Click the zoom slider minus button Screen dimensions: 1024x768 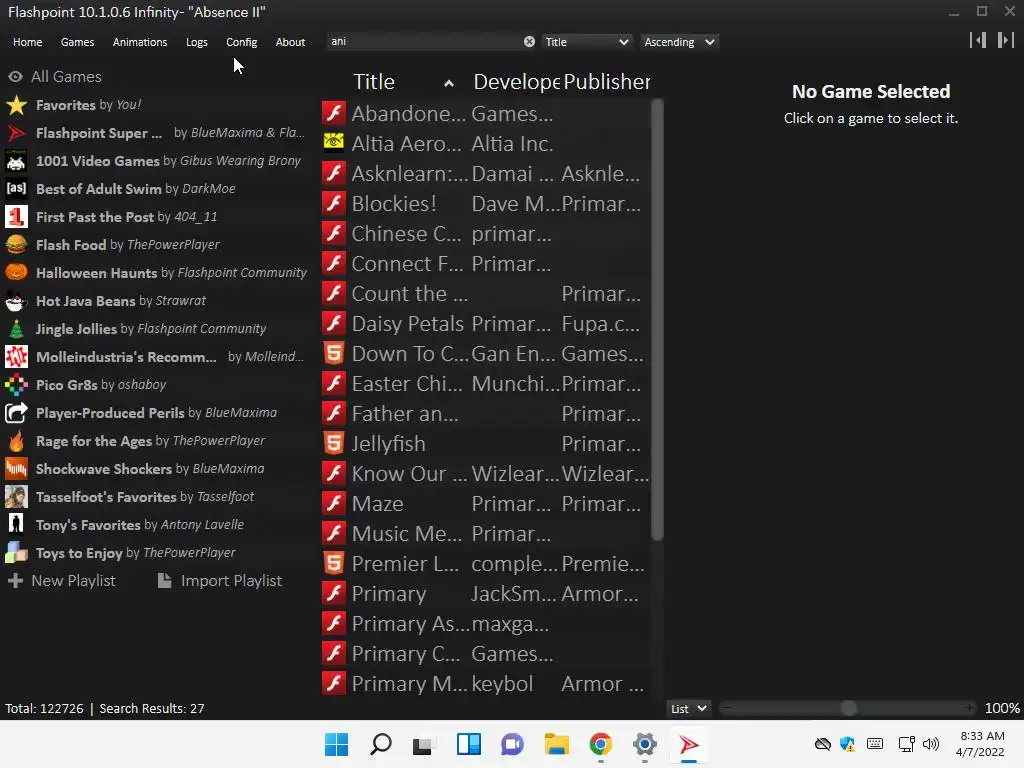(727, 708)
